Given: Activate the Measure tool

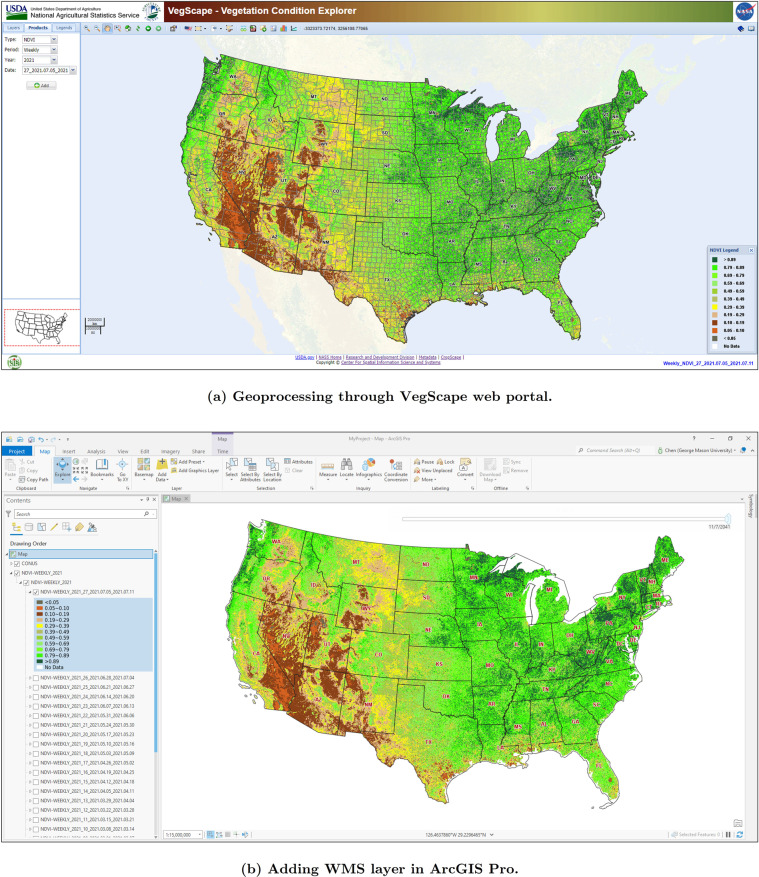Looking at the screenshot, I should click(x=328, y=468).
